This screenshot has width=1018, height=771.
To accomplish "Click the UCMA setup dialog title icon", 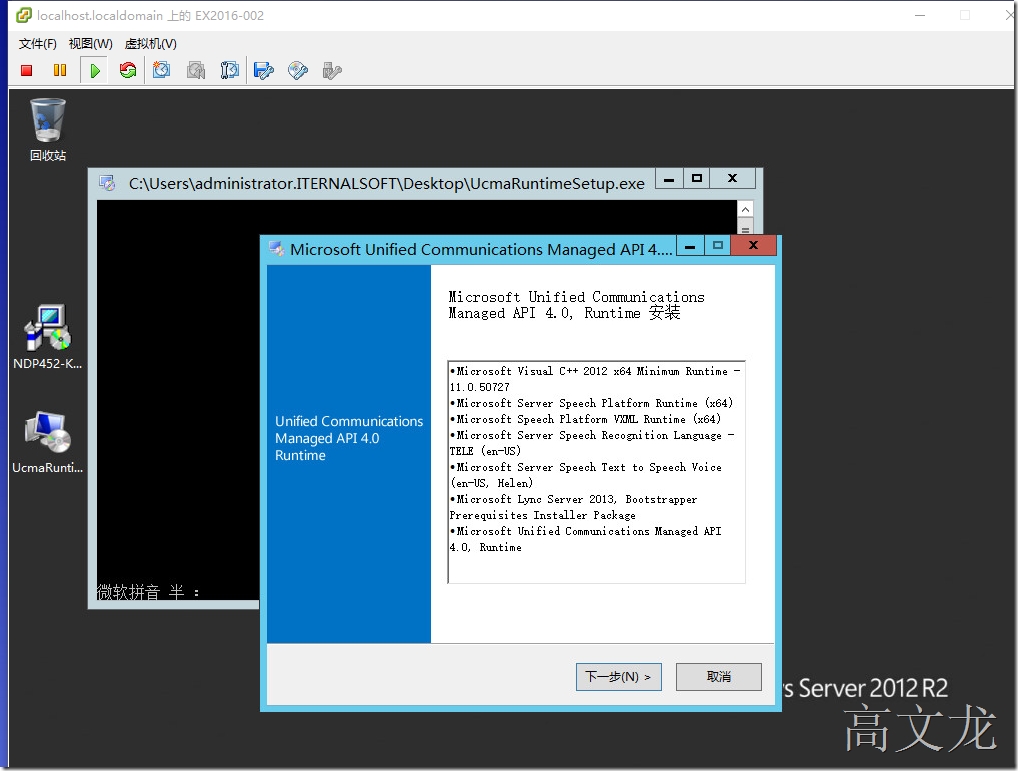I will click(277, 249).
